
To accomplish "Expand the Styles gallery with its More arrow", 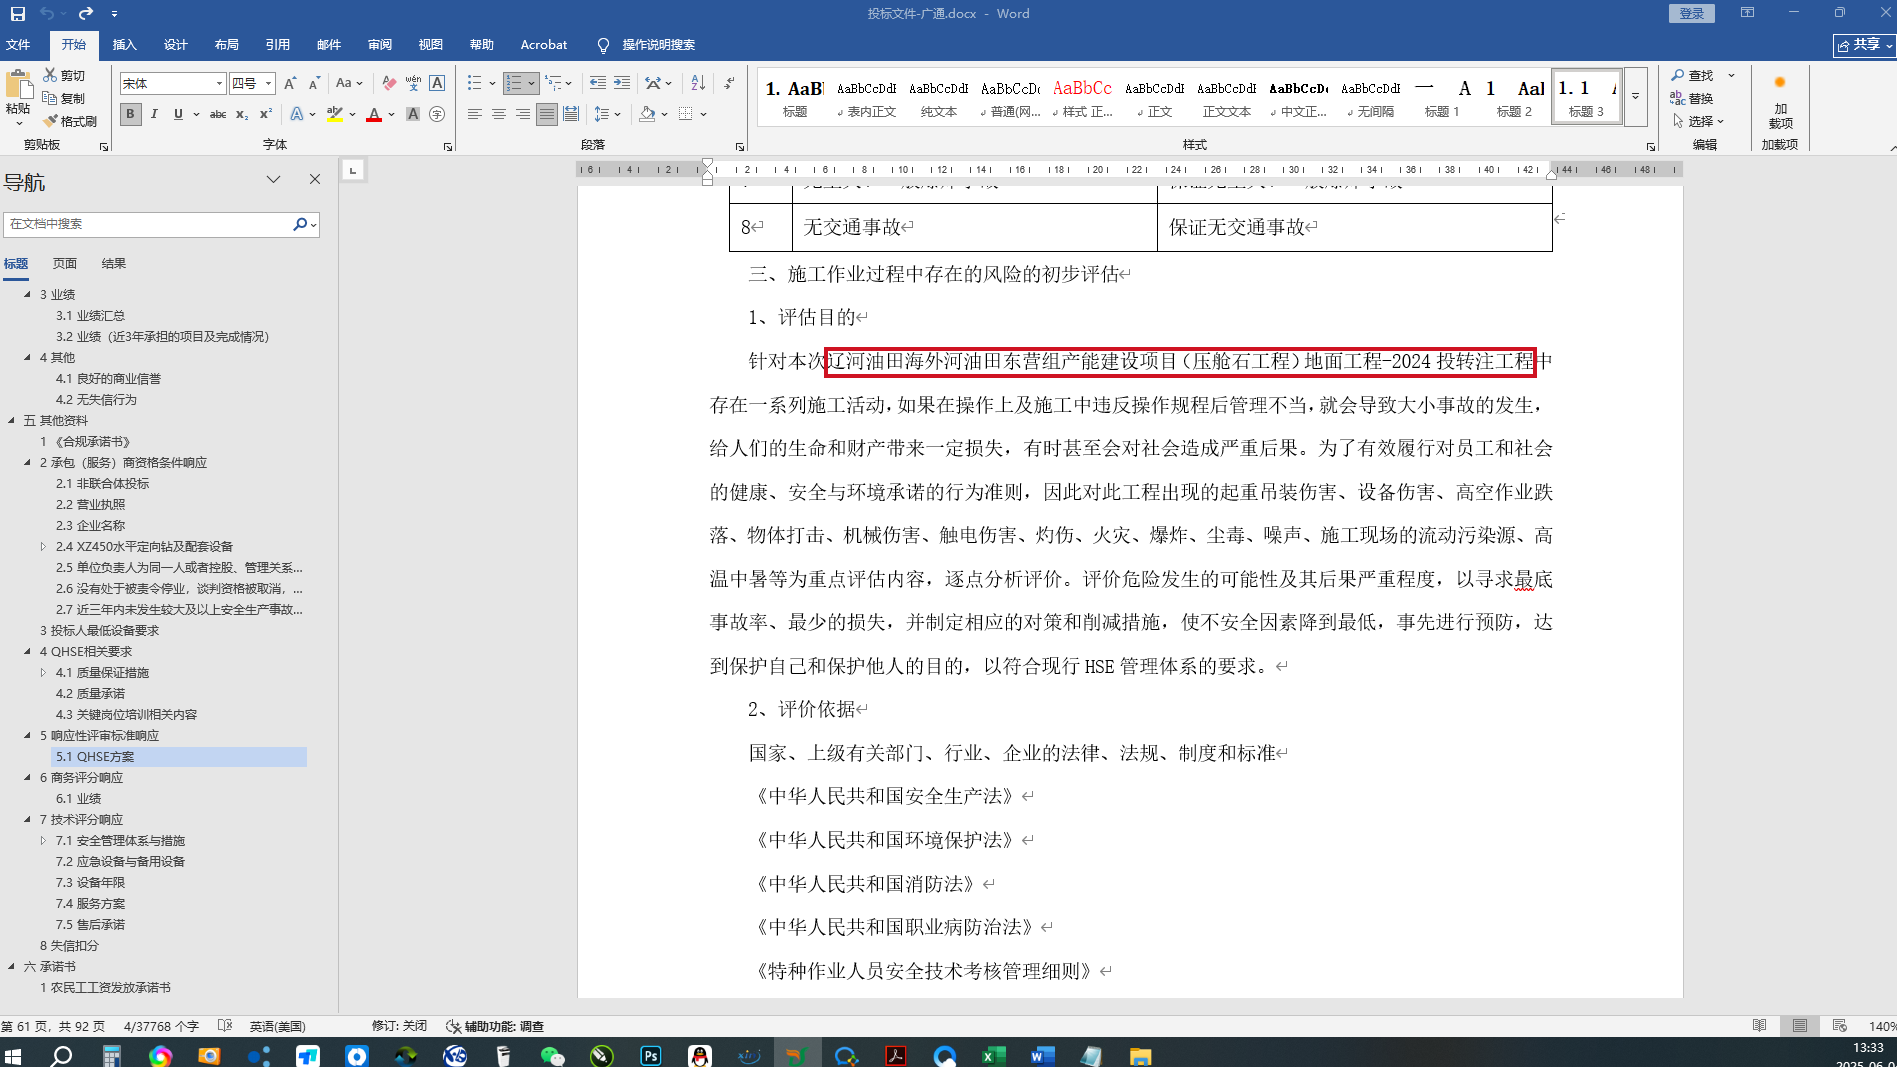I will click(1636, 97).
